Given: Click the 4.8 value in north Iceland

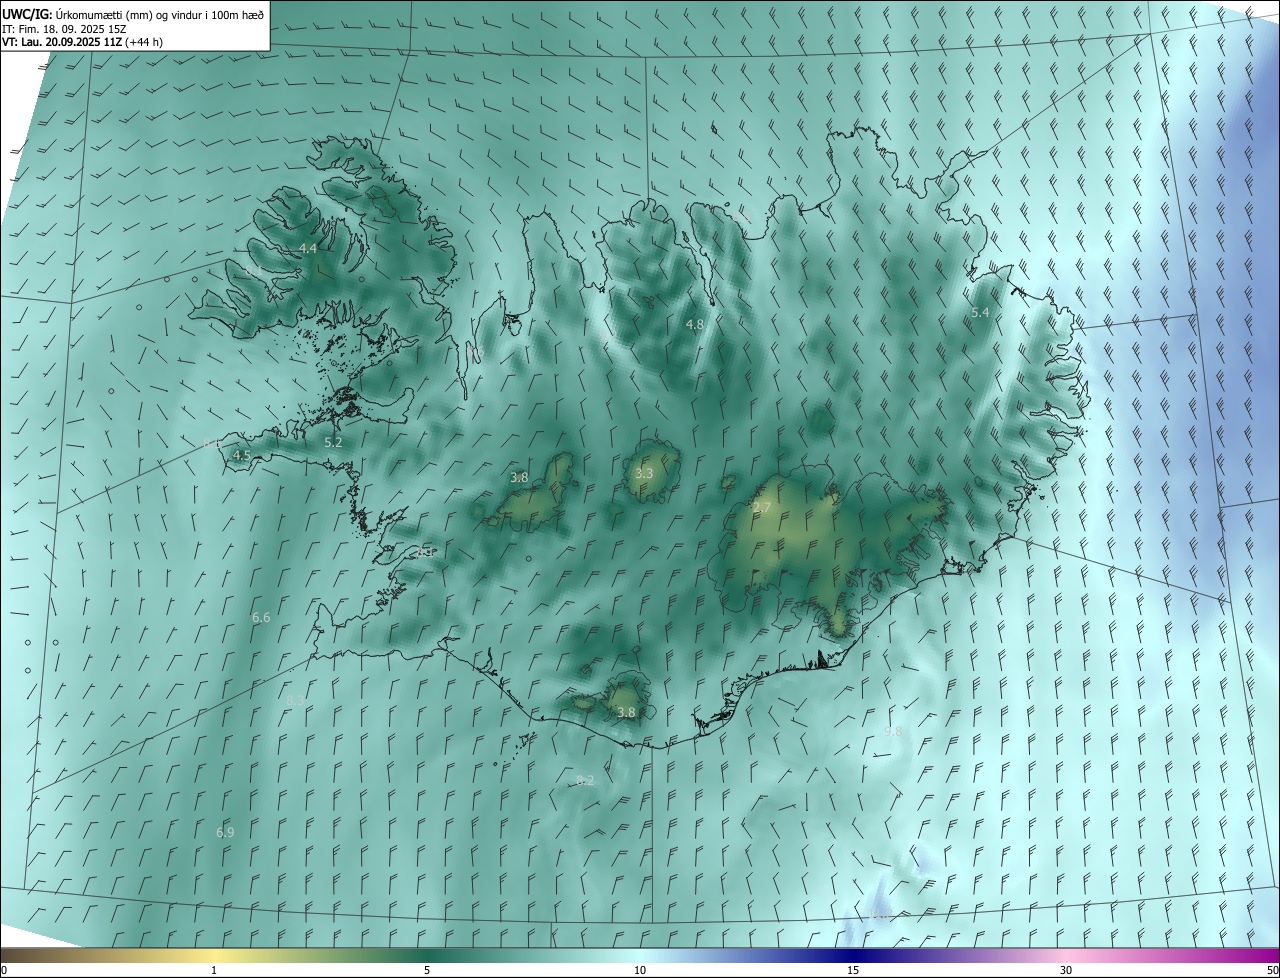Looking at the screenshot, I should click(694, 325).
